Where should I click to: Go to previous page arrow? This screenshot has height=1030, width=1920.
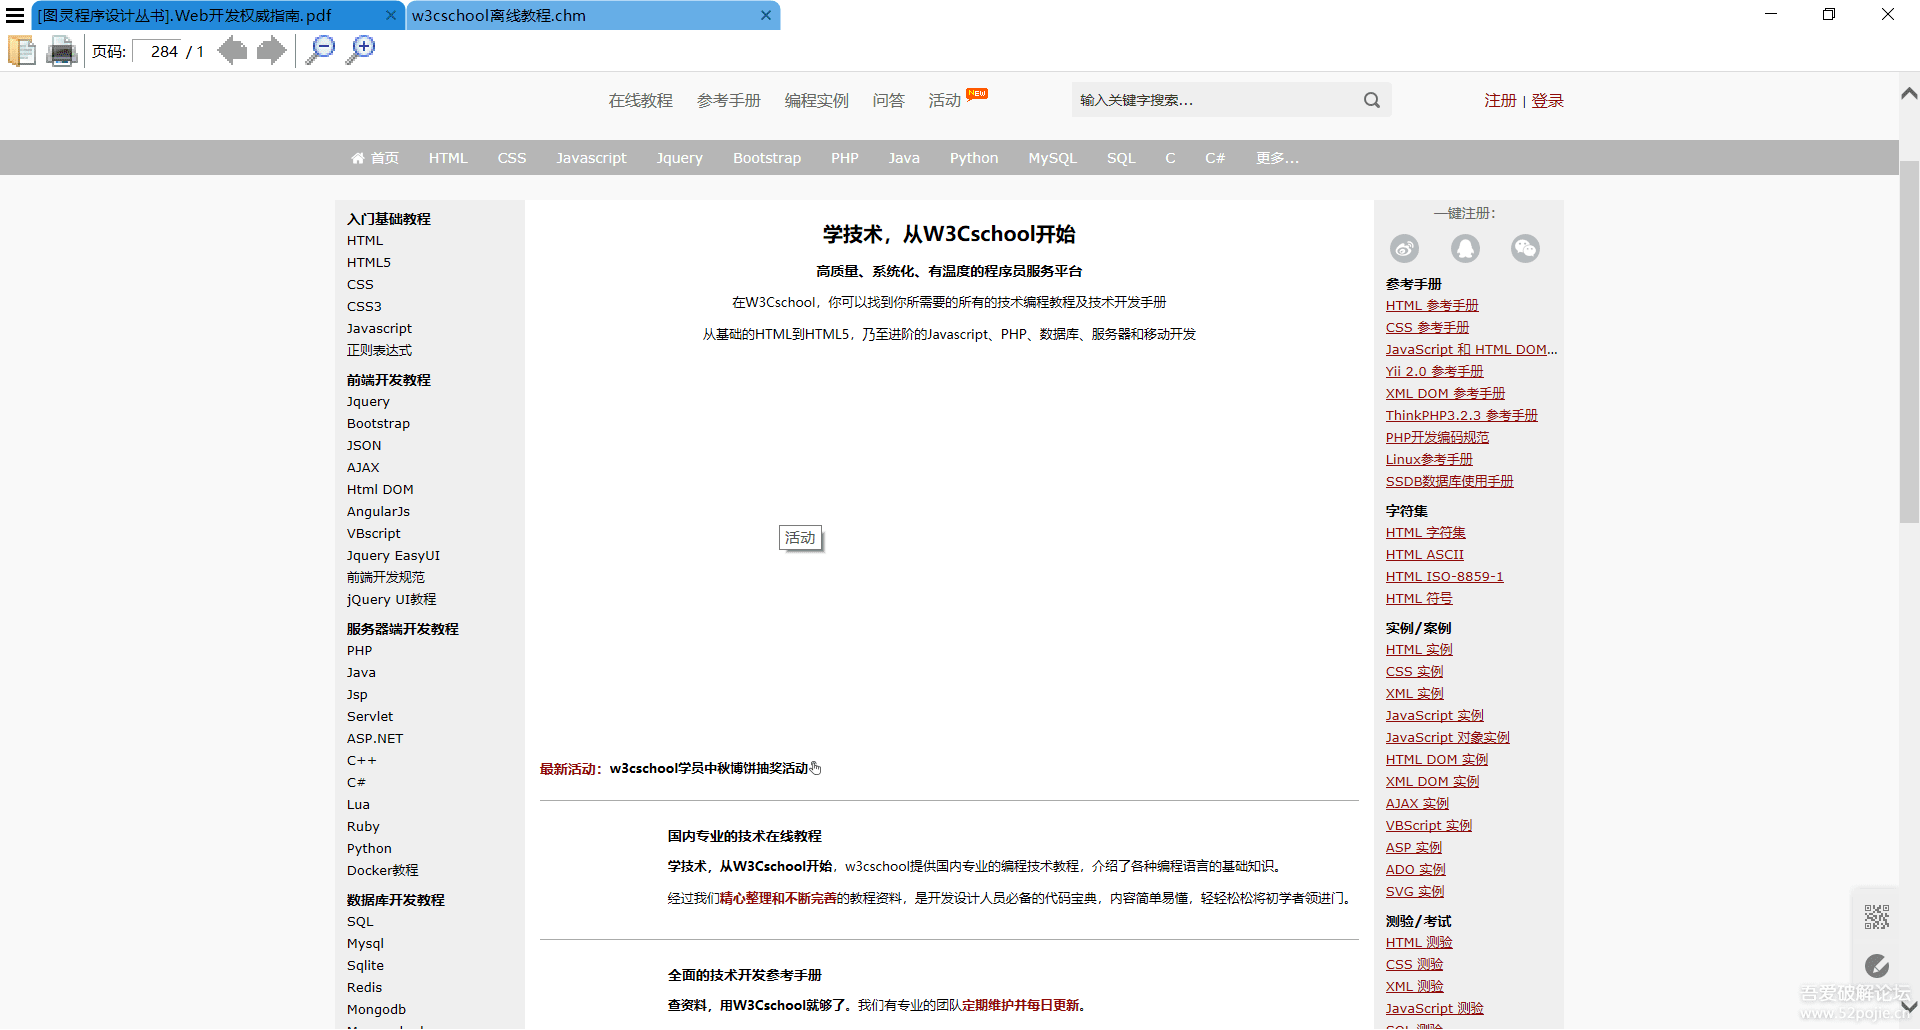click(232, 50)
